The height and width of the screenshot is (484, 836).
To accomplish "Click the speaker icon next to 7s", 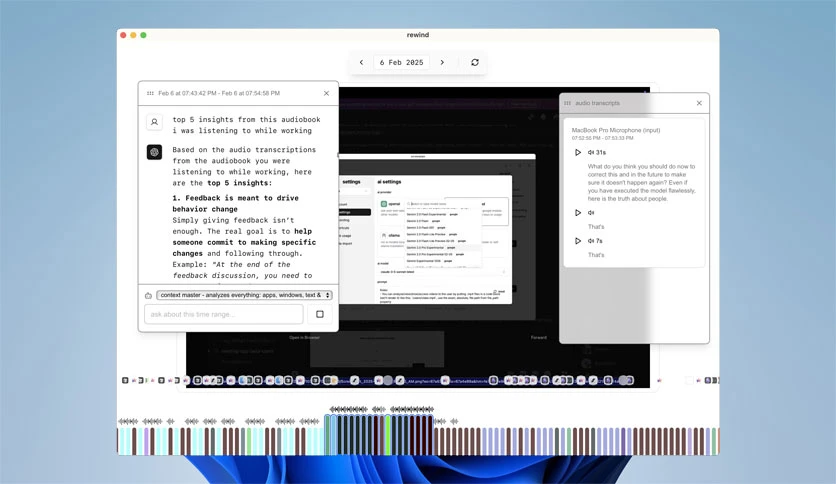I will 591,241.
